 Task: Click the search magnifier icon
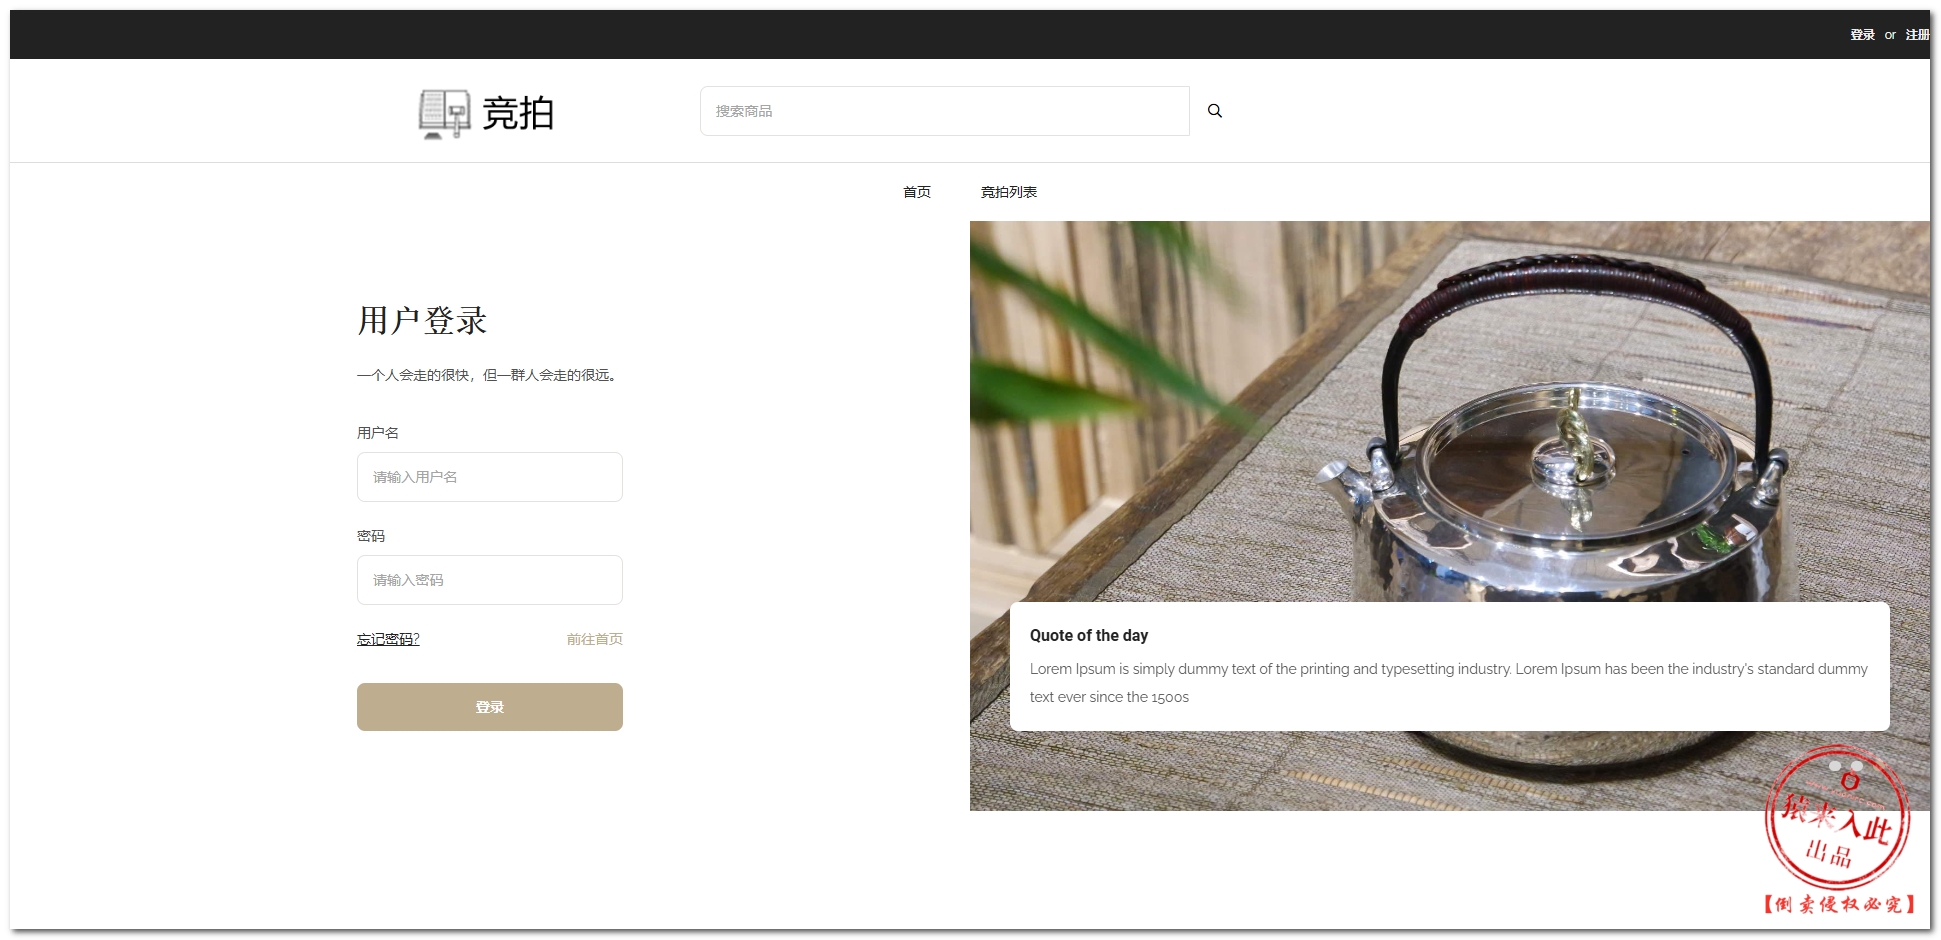click(1214, 111)
